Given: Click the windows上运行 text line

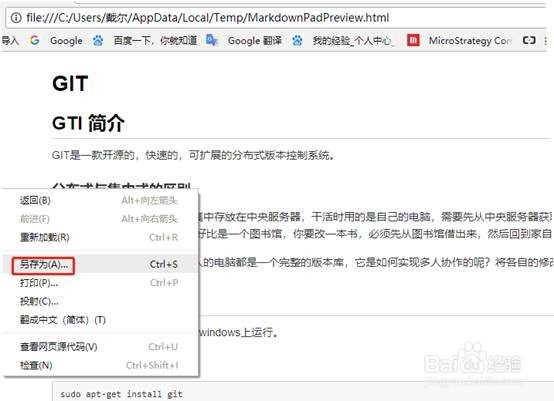Looking at the screenshot, I should pos(239,332).
